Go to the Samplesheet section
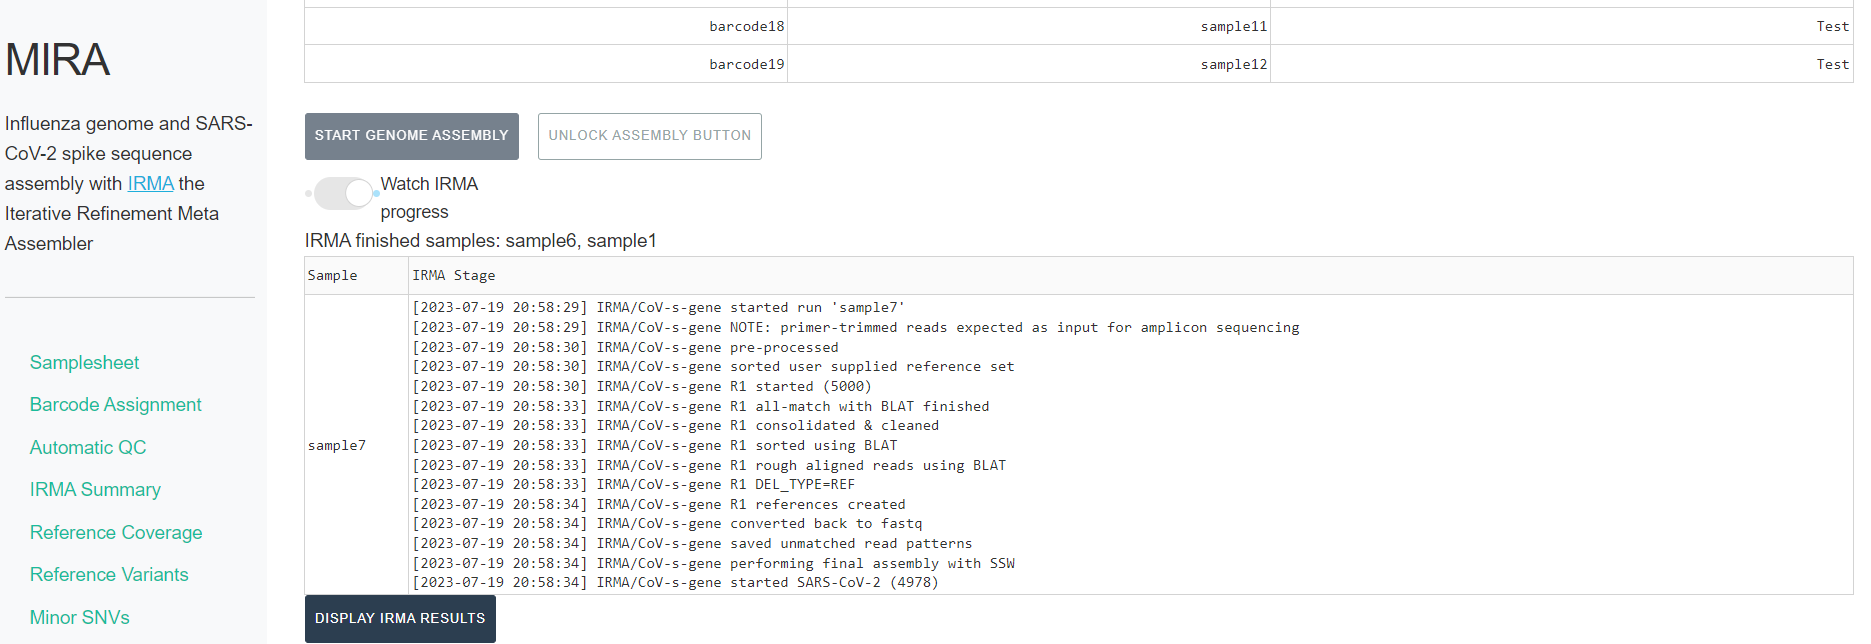Image resolution: width=1871 pixels, height=644 pixels. click(84, 363)
